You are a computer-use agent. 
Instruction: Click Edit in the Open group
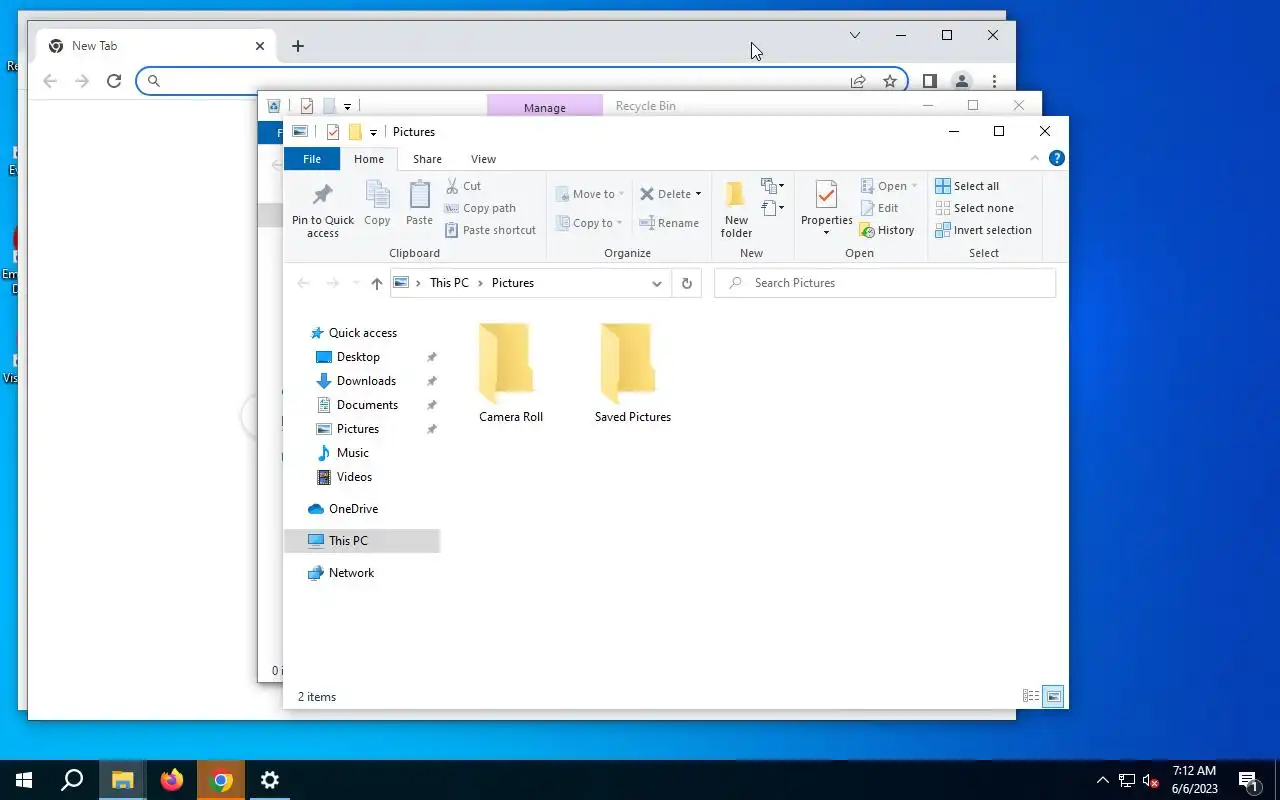point(879,208)
